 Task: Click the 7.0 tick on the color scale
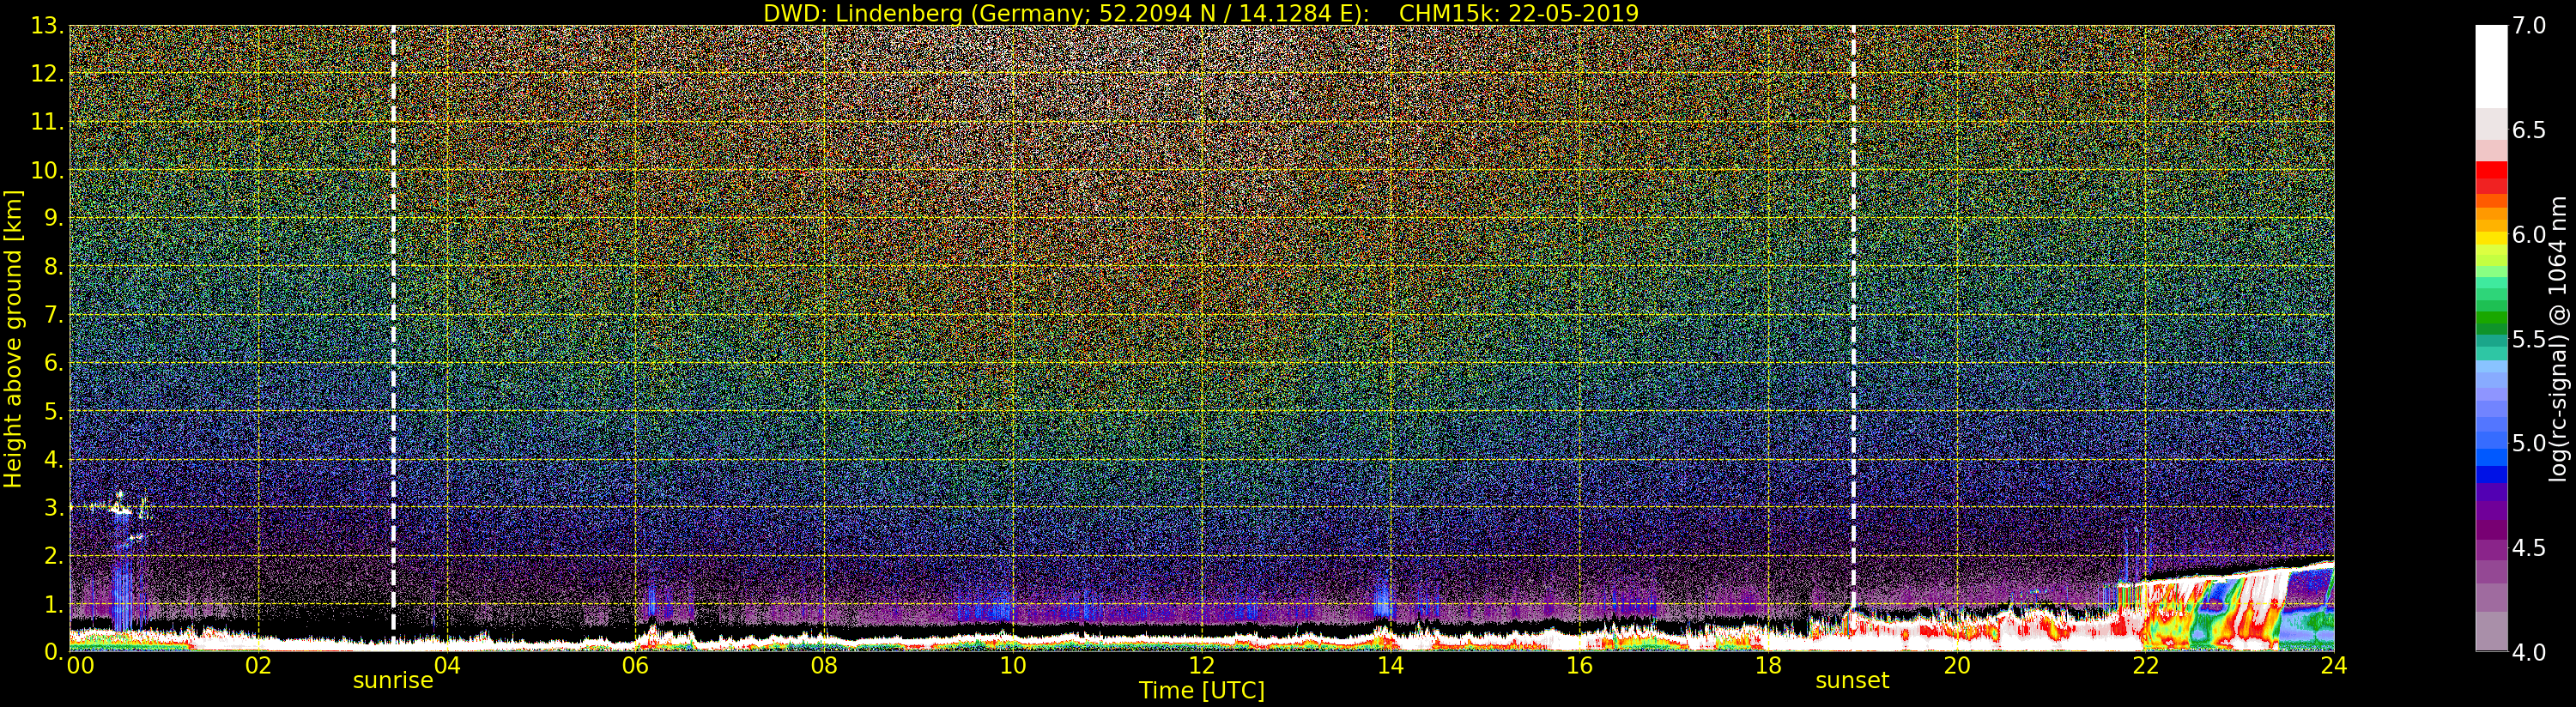(x=2529, y=26)
